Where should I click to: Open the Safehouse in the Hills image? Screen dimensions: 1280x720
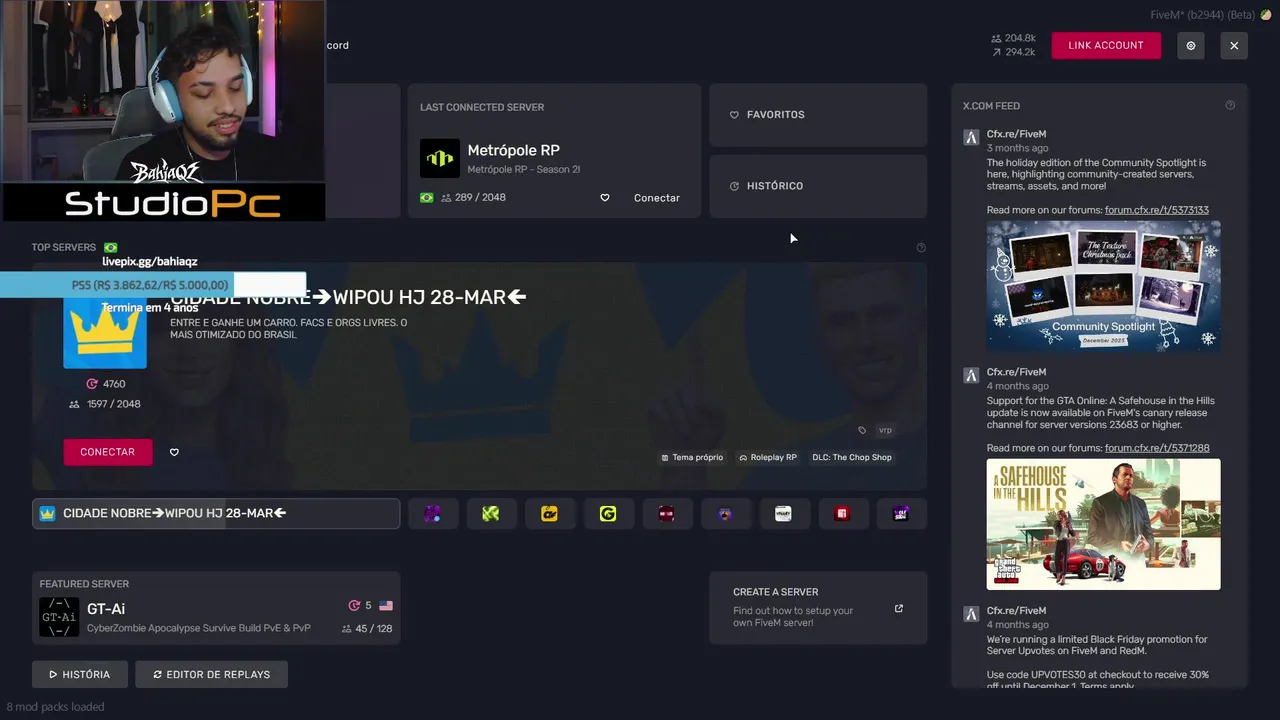pyautogui.click(x=1103, y=524)
